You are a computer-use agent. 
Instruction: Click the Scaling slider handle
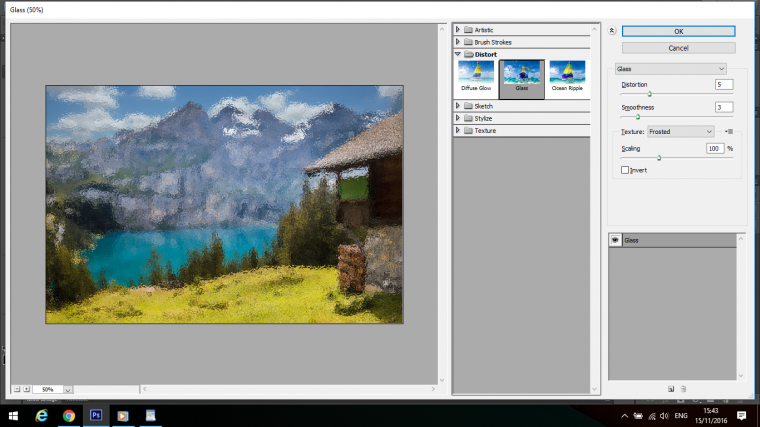pos(659,158)
